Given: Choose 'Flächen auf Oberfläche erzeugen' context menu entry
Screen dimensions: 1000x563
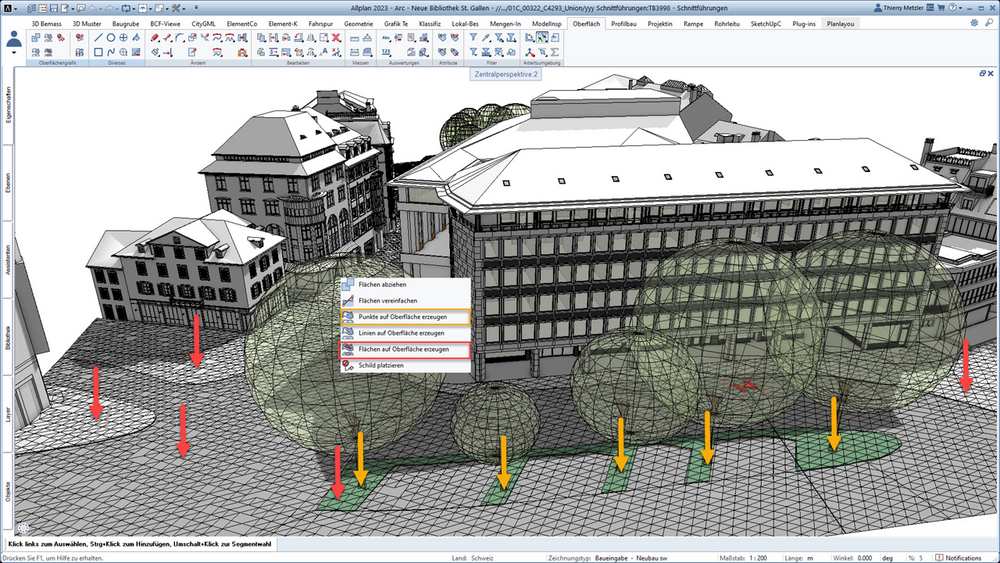Looking at the screenshot, I should coord(406,349).
